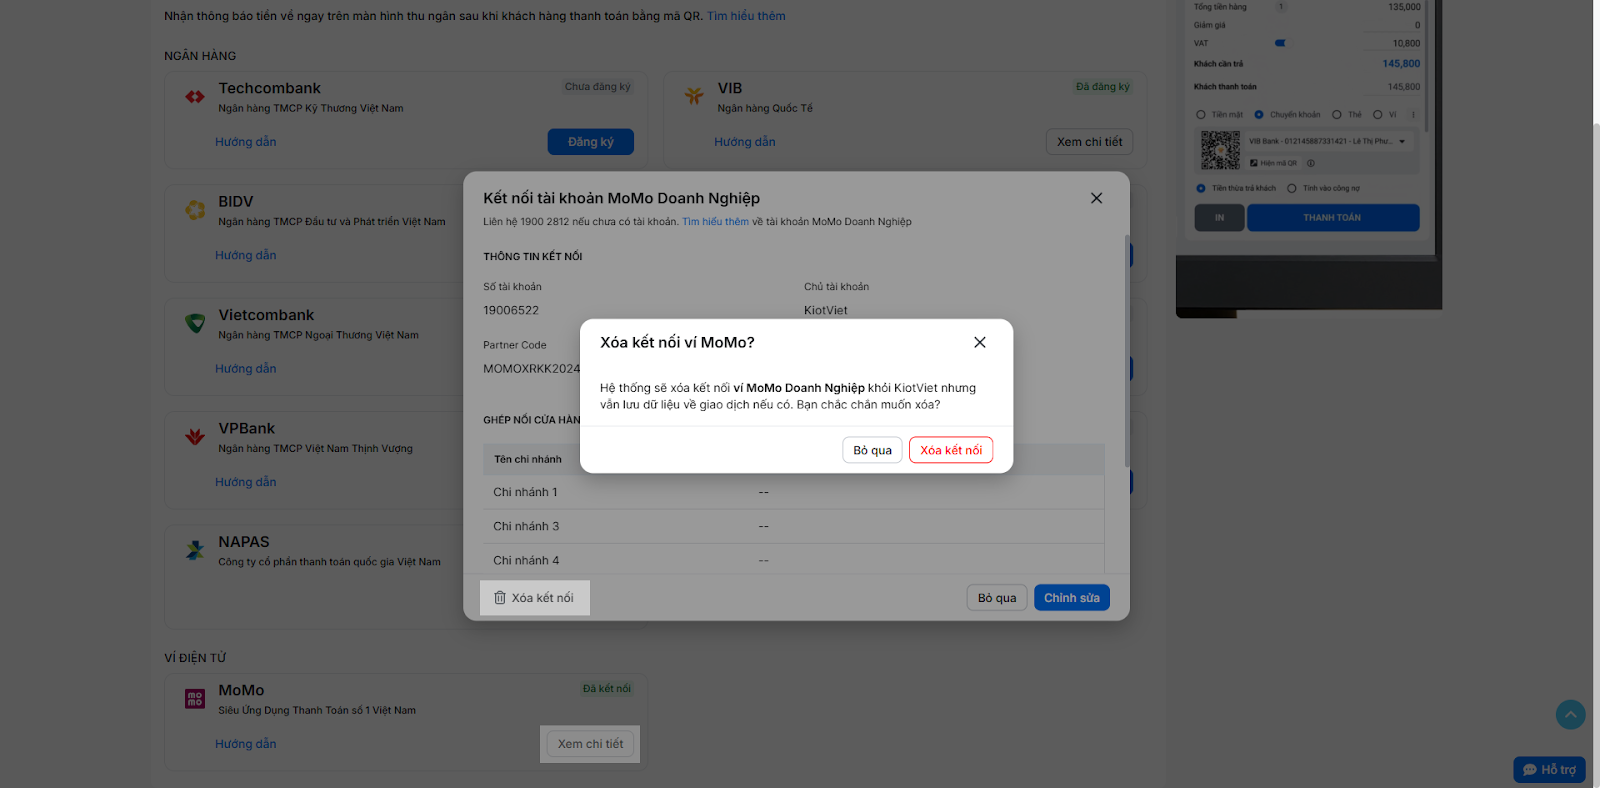Select the Thẻ payment radio button

[x=1337, y=115]
